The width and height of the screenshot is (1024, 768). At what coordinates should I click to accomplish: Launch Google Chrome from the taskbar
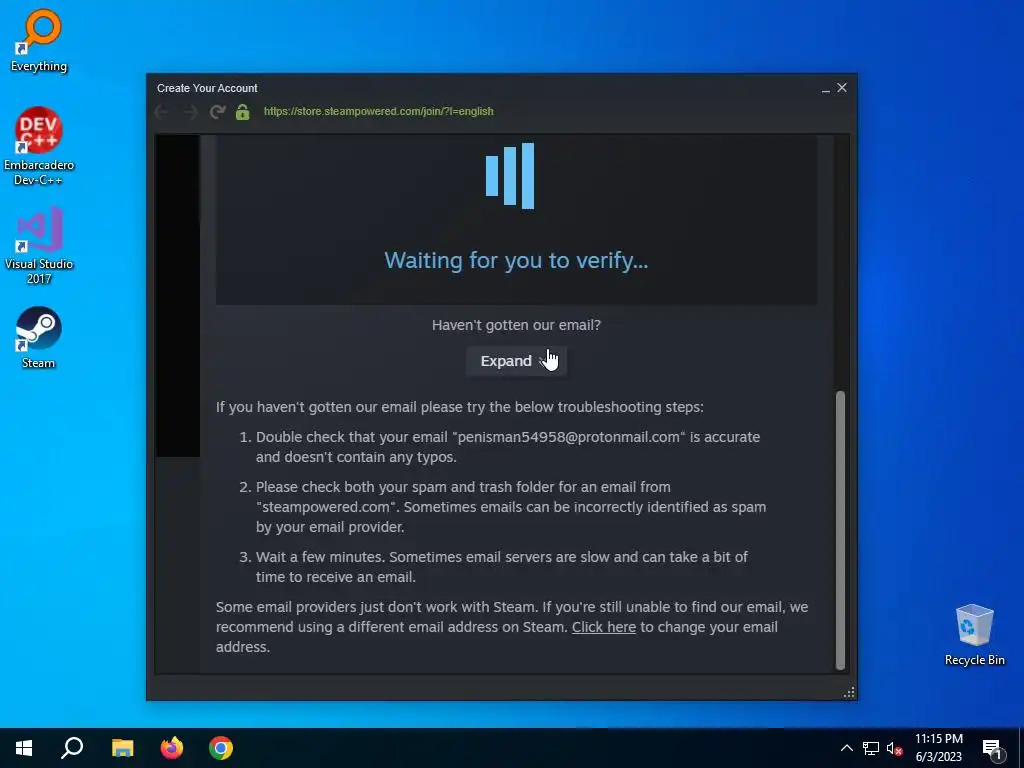[221, 748]
